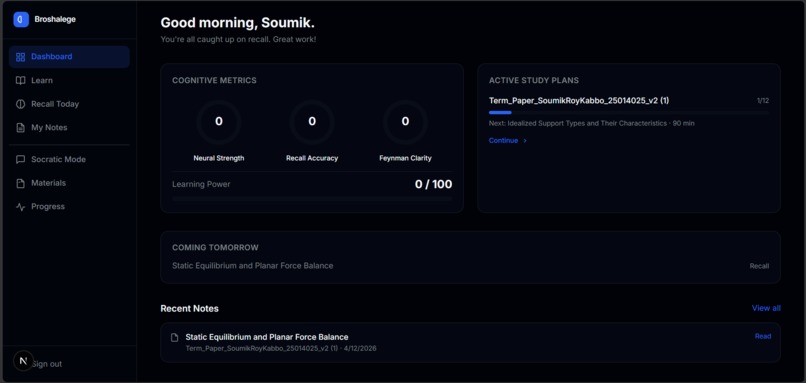Click the caught up on recall message
The width and height of the screenshot is (806, 383).
click(238, 39)
